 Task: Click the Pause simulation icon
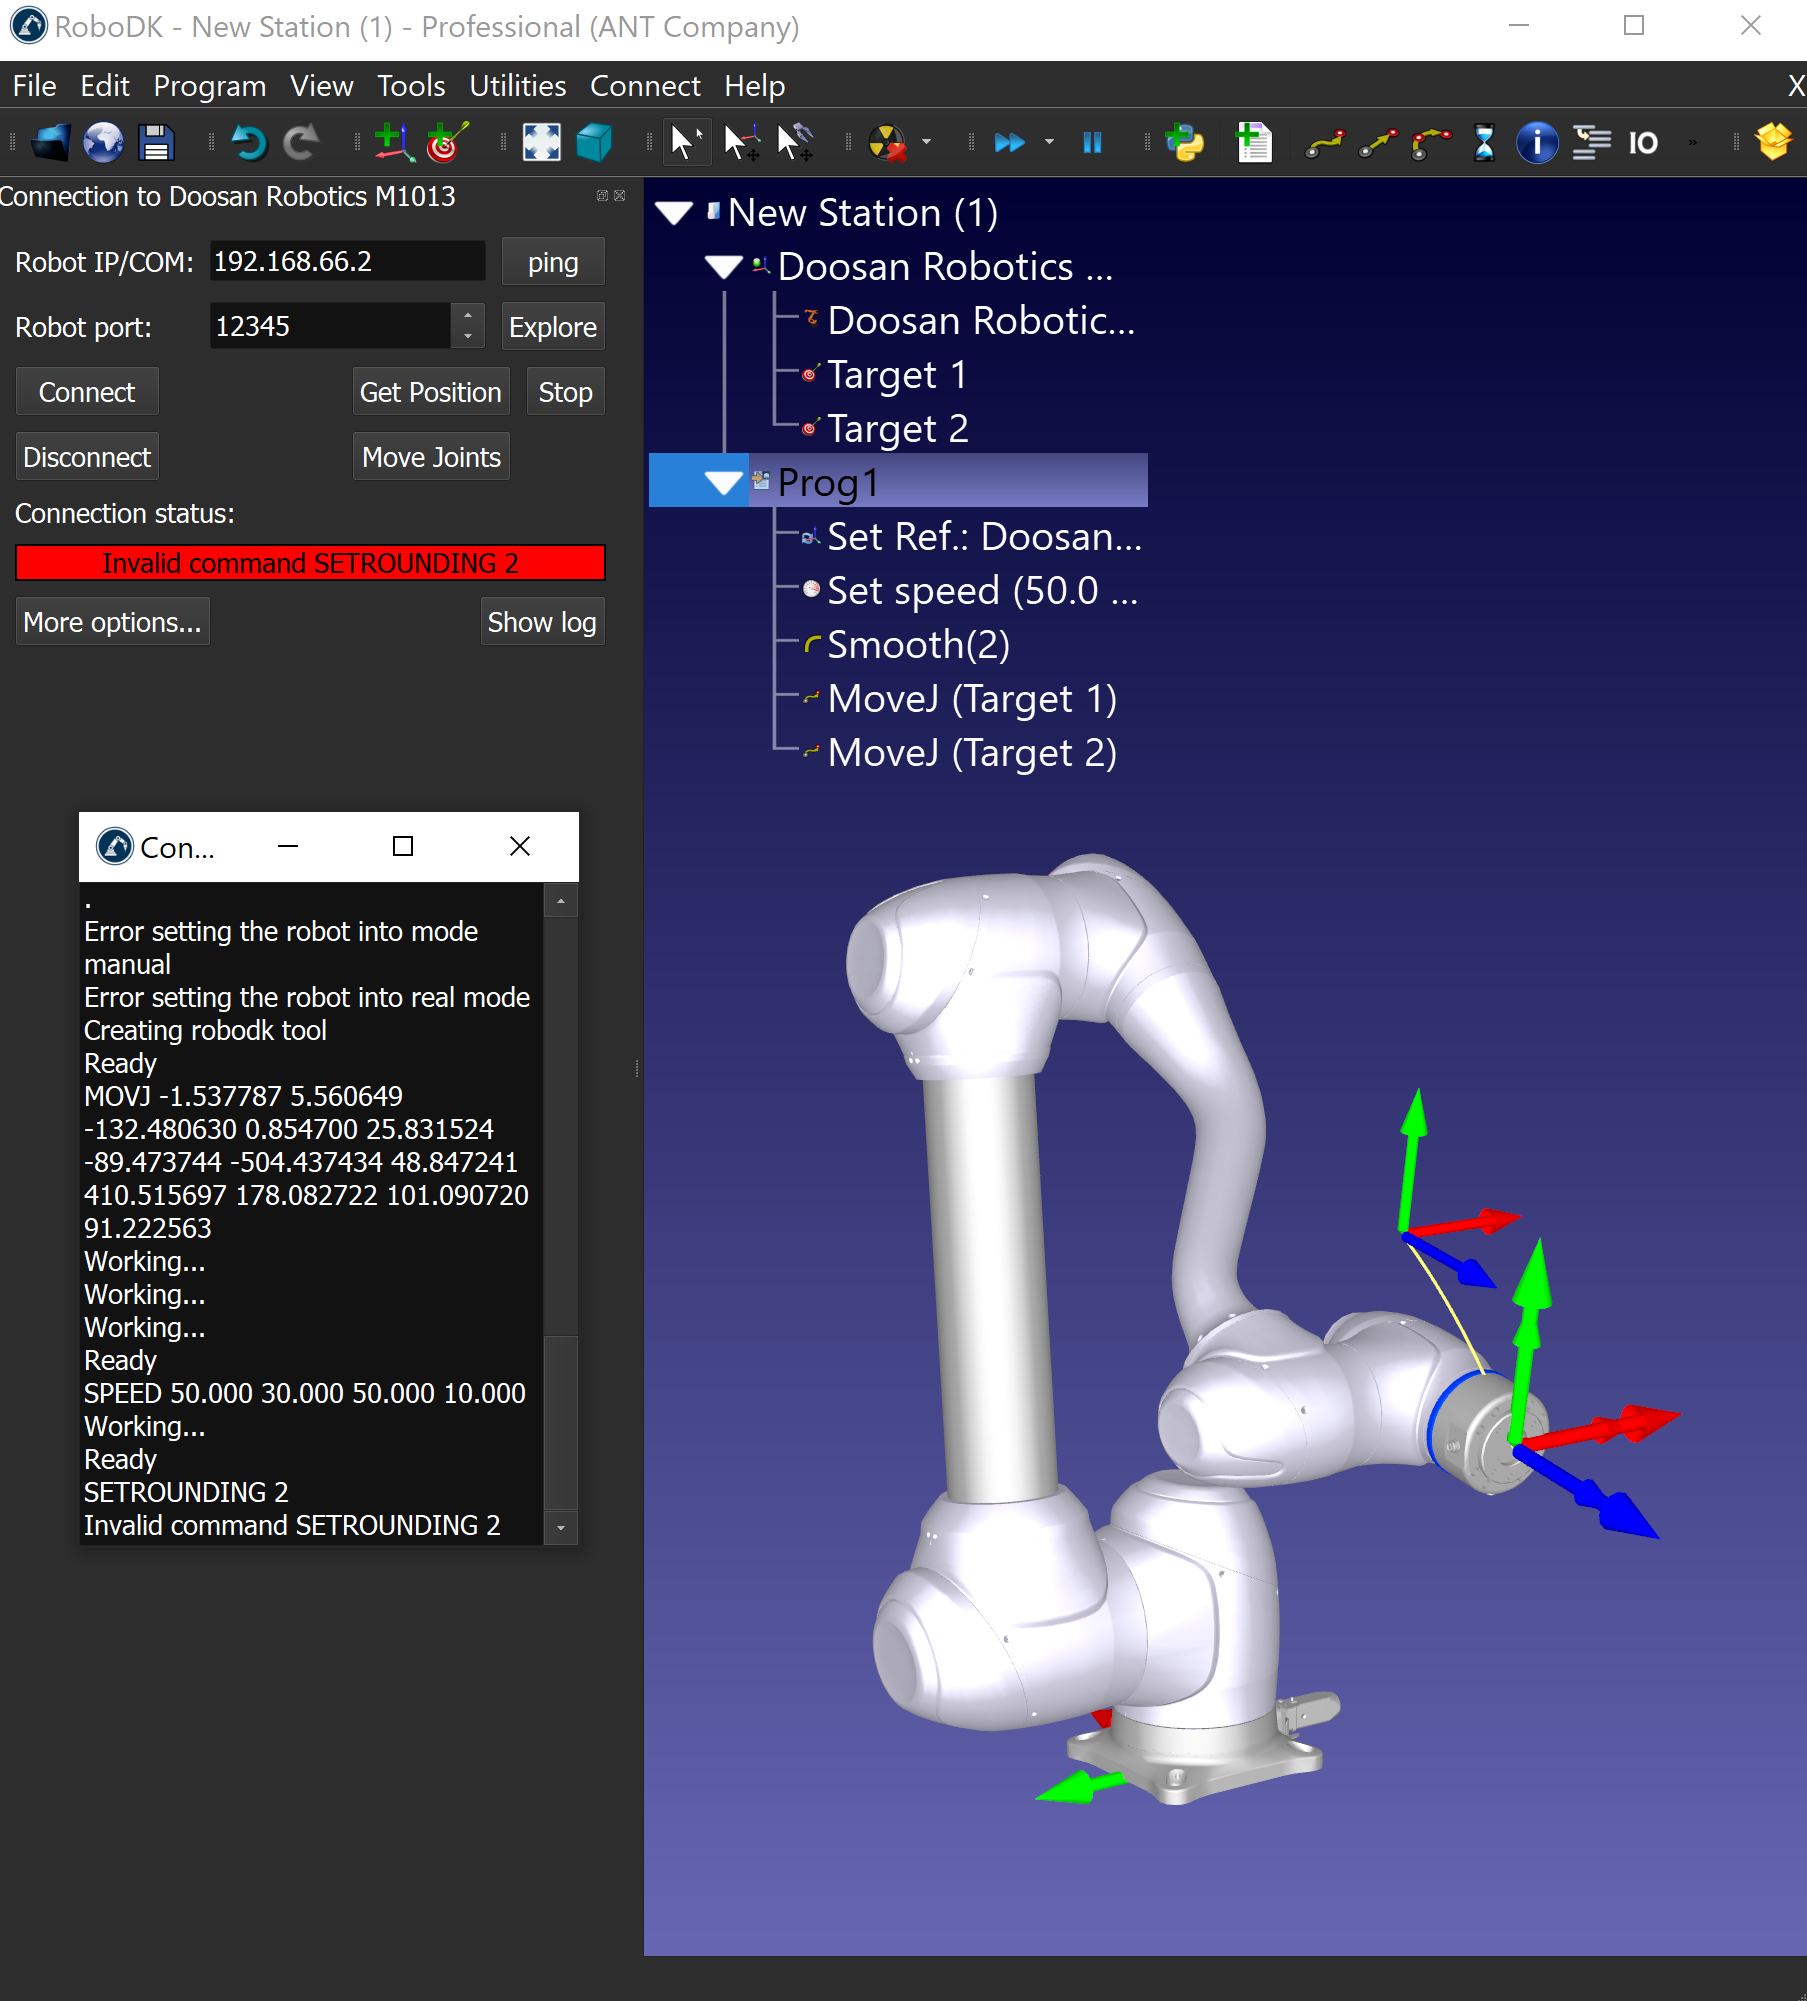click(1092, 143)
